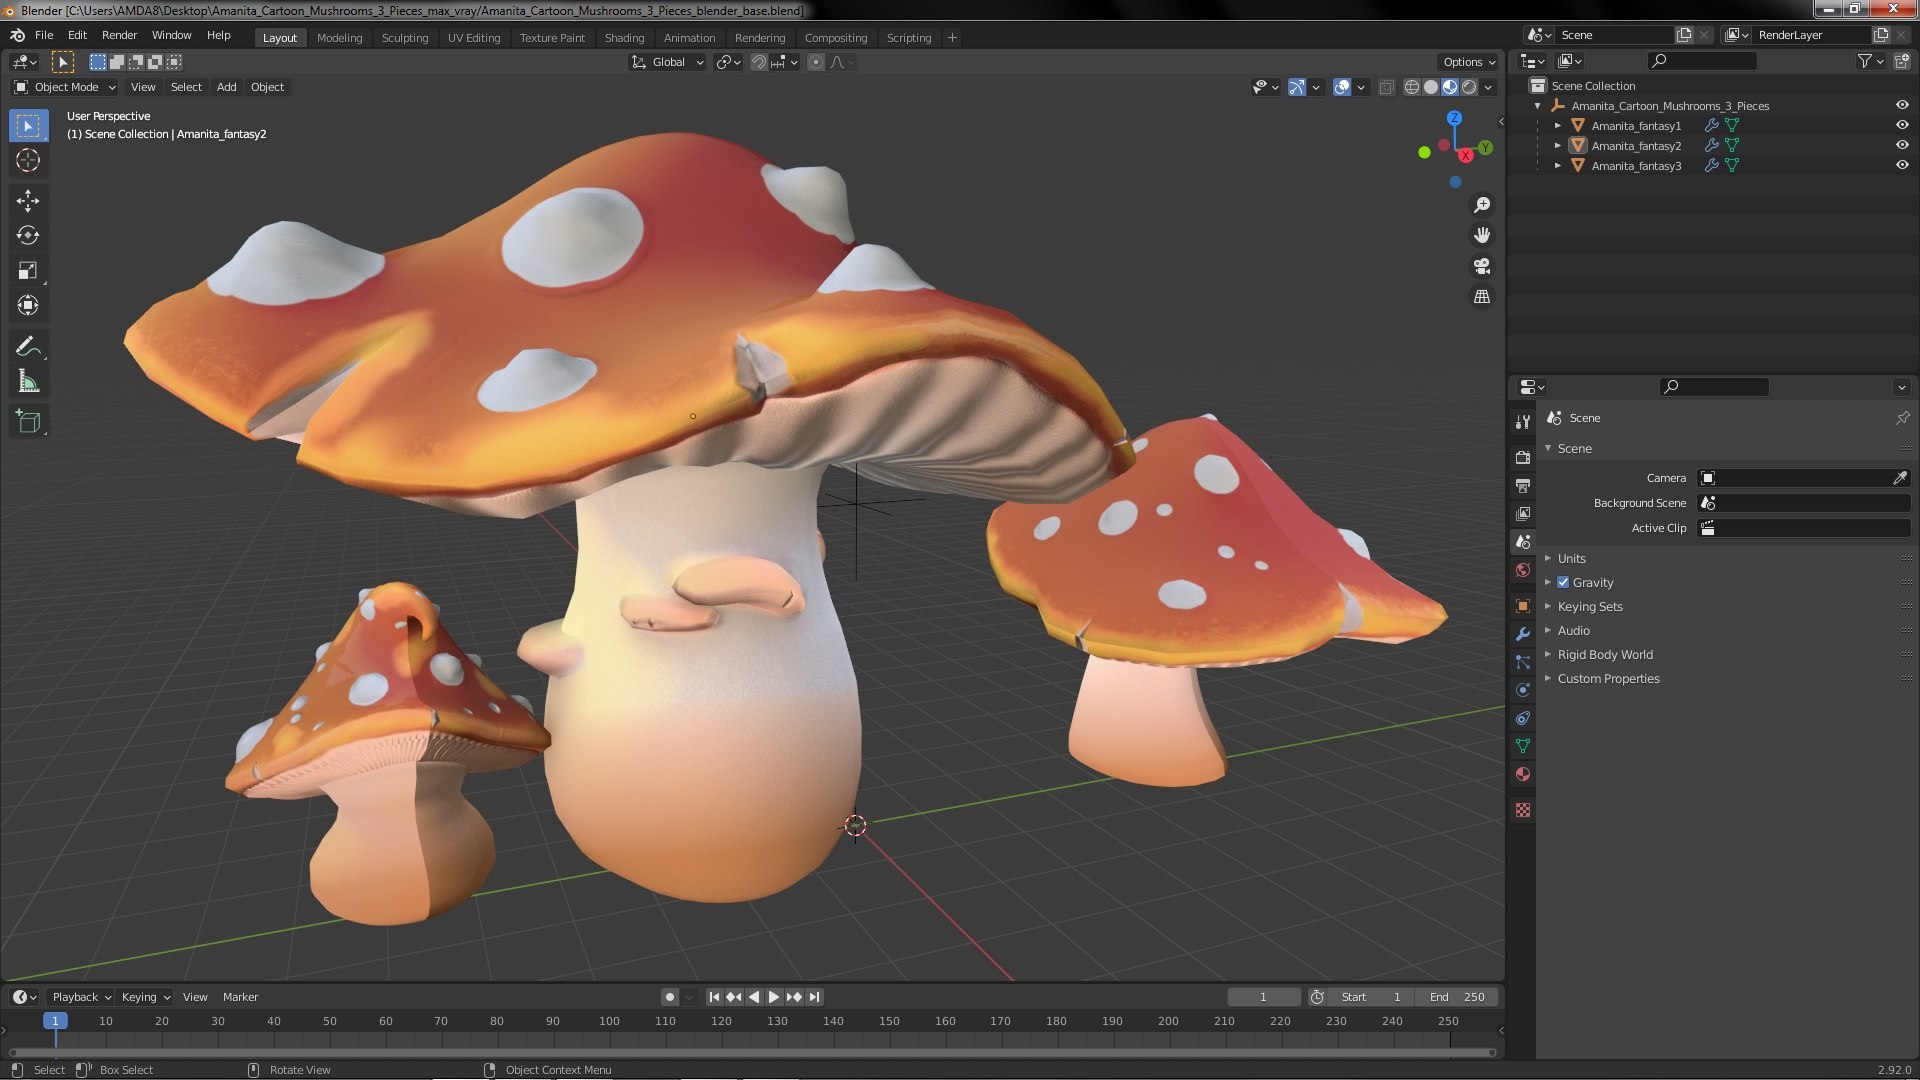The image size is (1920, 1080).
Task: Open the Object Mode dropdown
Action: click(x=66, y=87)
